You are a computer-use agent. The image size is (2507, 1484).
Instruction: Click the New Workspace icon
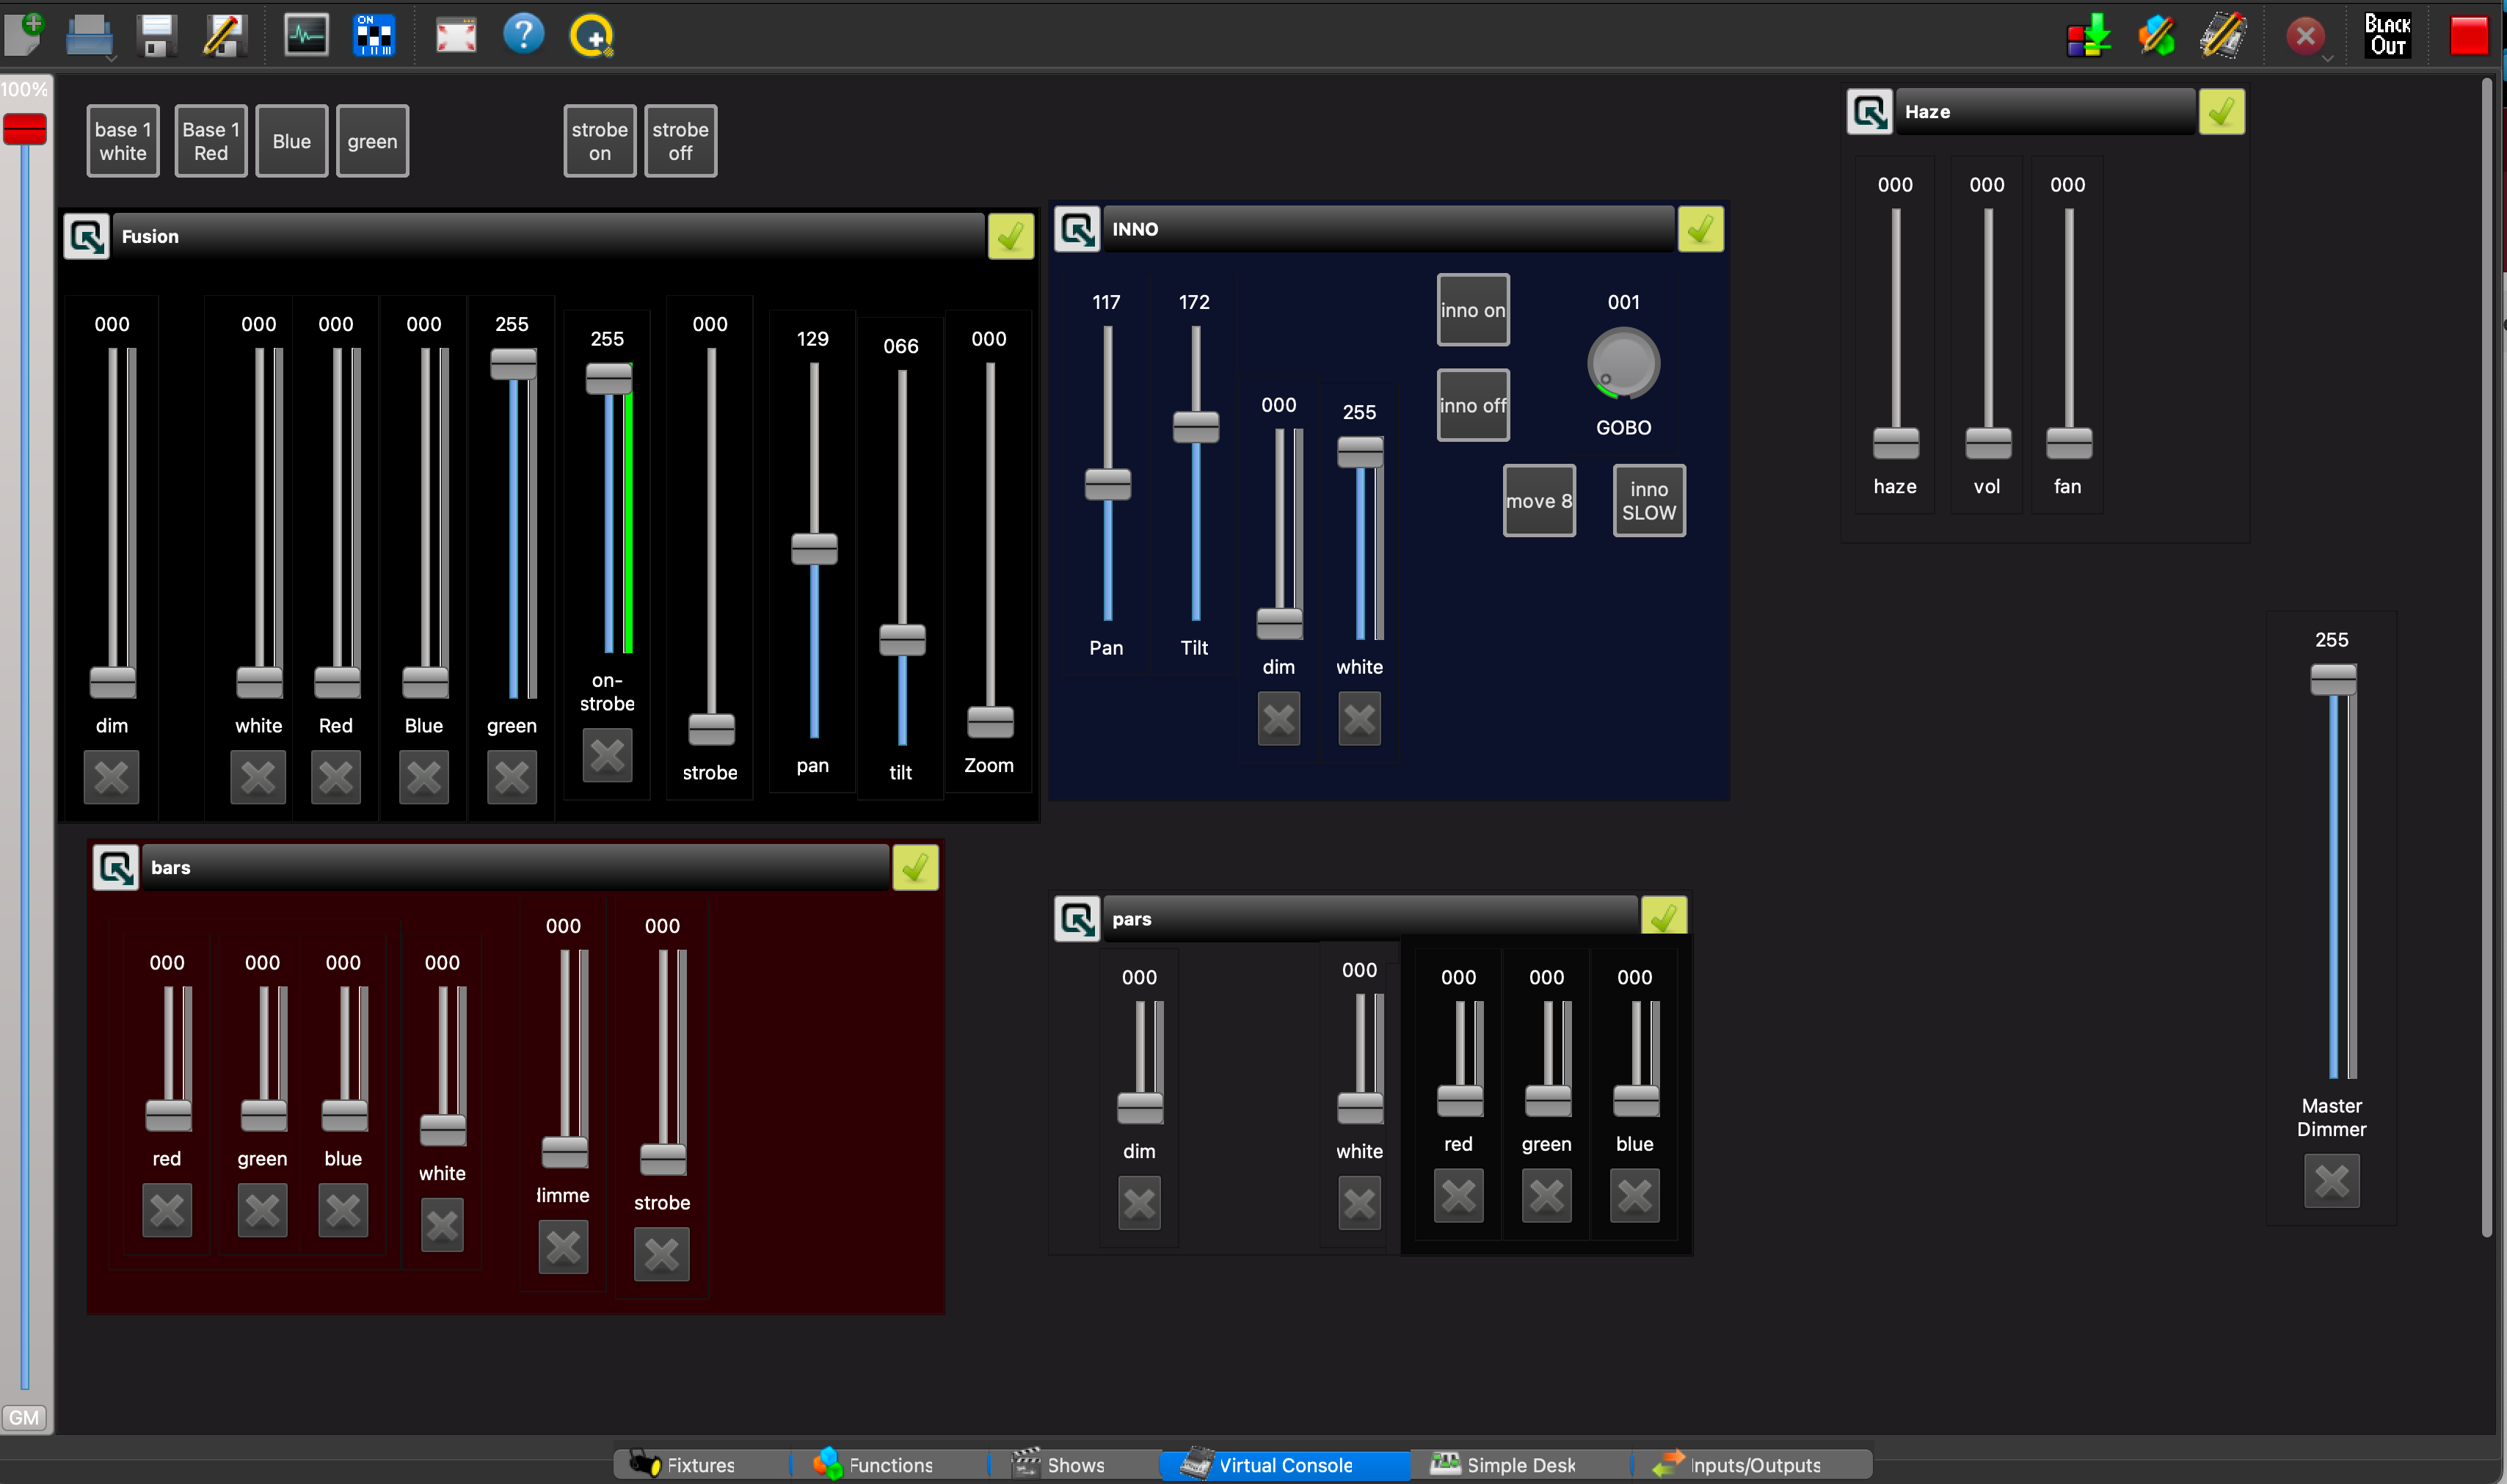pos(24,35)
